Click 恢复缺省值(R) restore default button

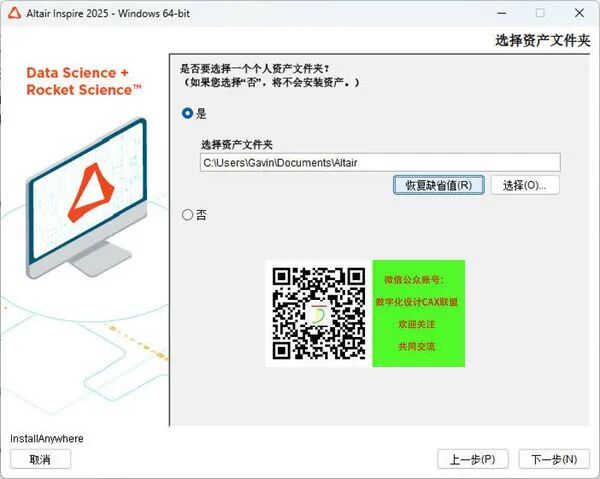click(x=439, y=185)
